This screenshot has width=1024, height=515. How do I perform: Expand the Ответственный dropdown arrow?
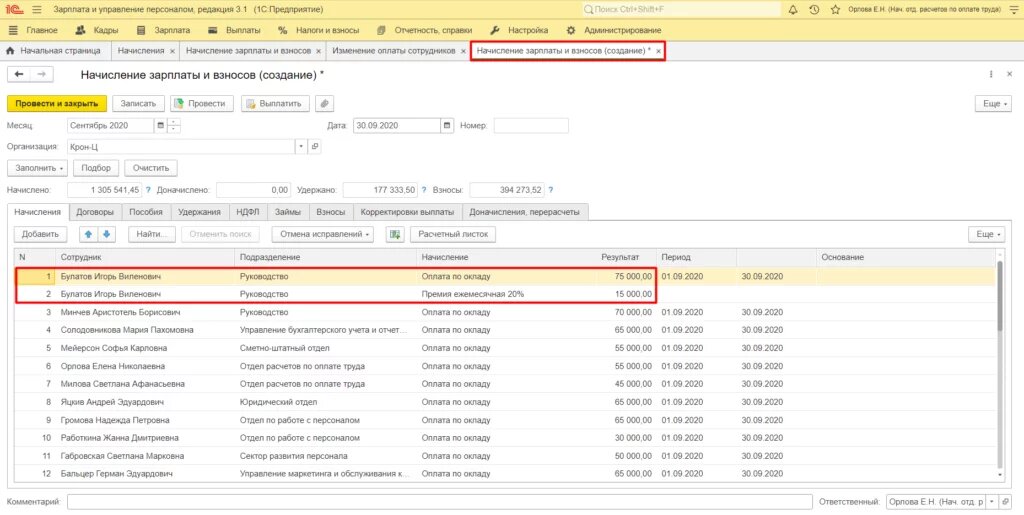(991, 501)
